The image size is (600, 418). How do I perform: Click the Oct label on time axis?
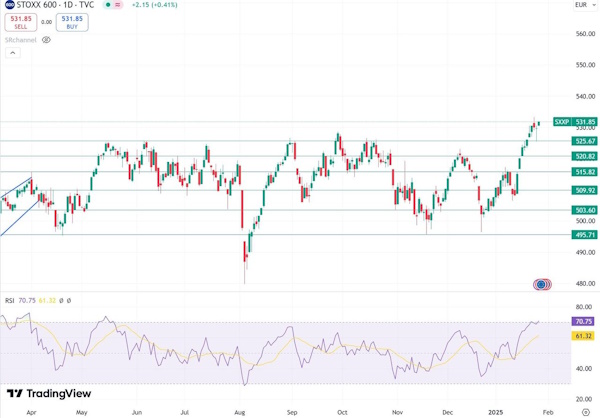[x=342, y=413]
